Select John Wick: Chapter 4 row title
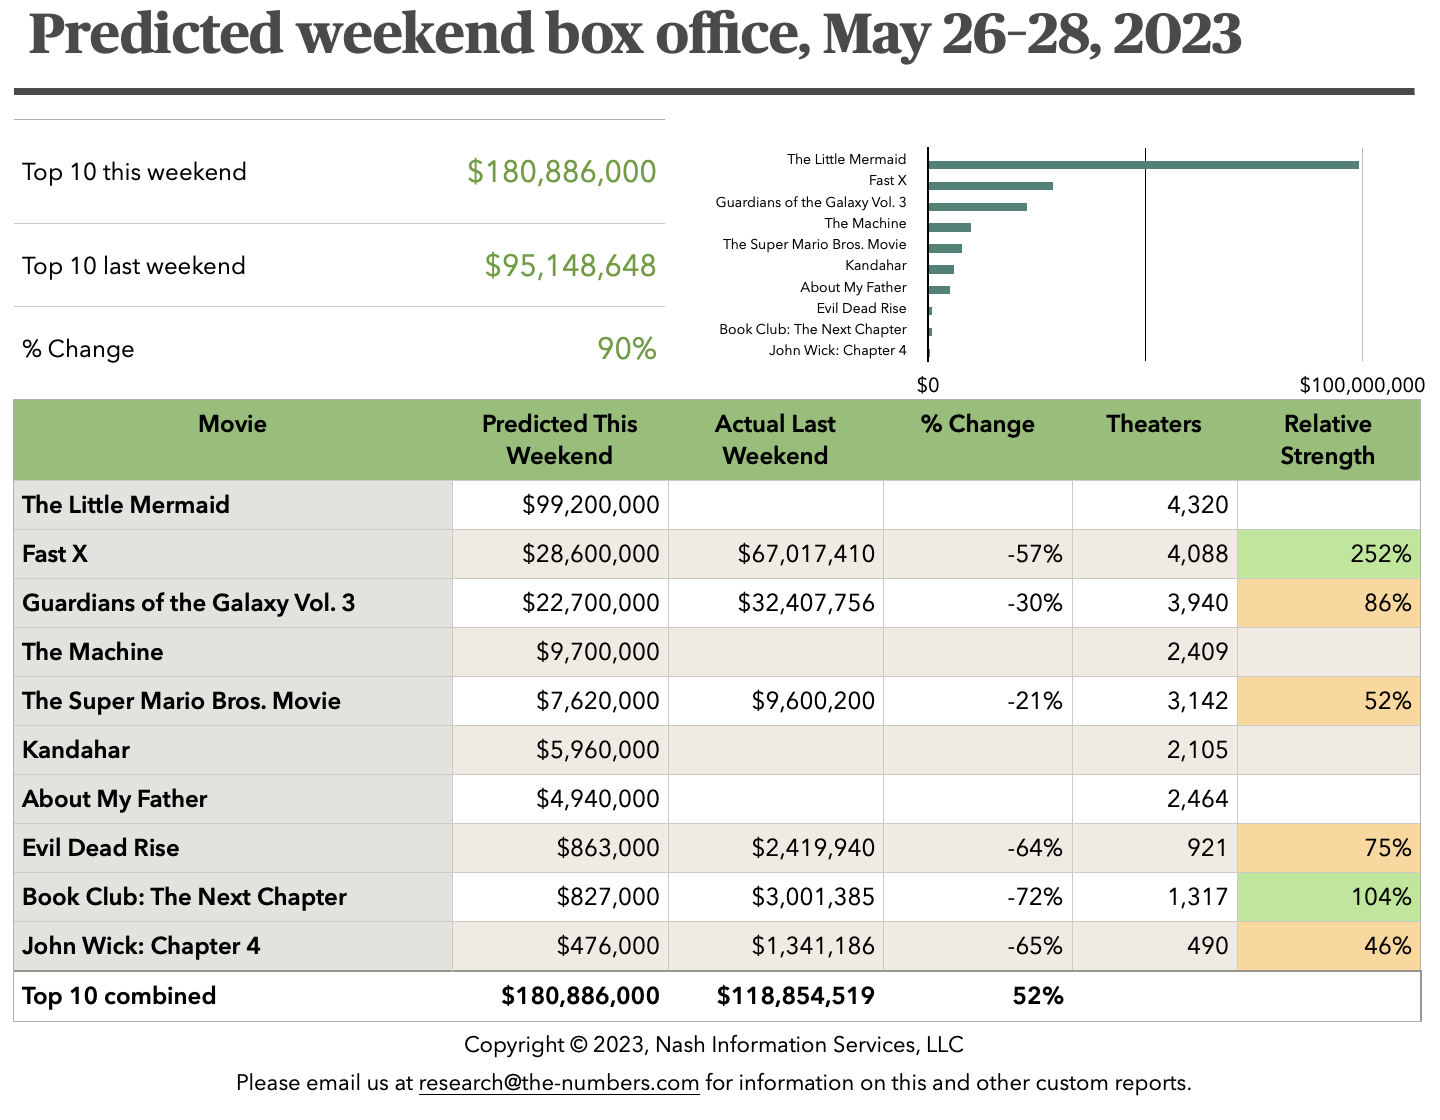 141,946
